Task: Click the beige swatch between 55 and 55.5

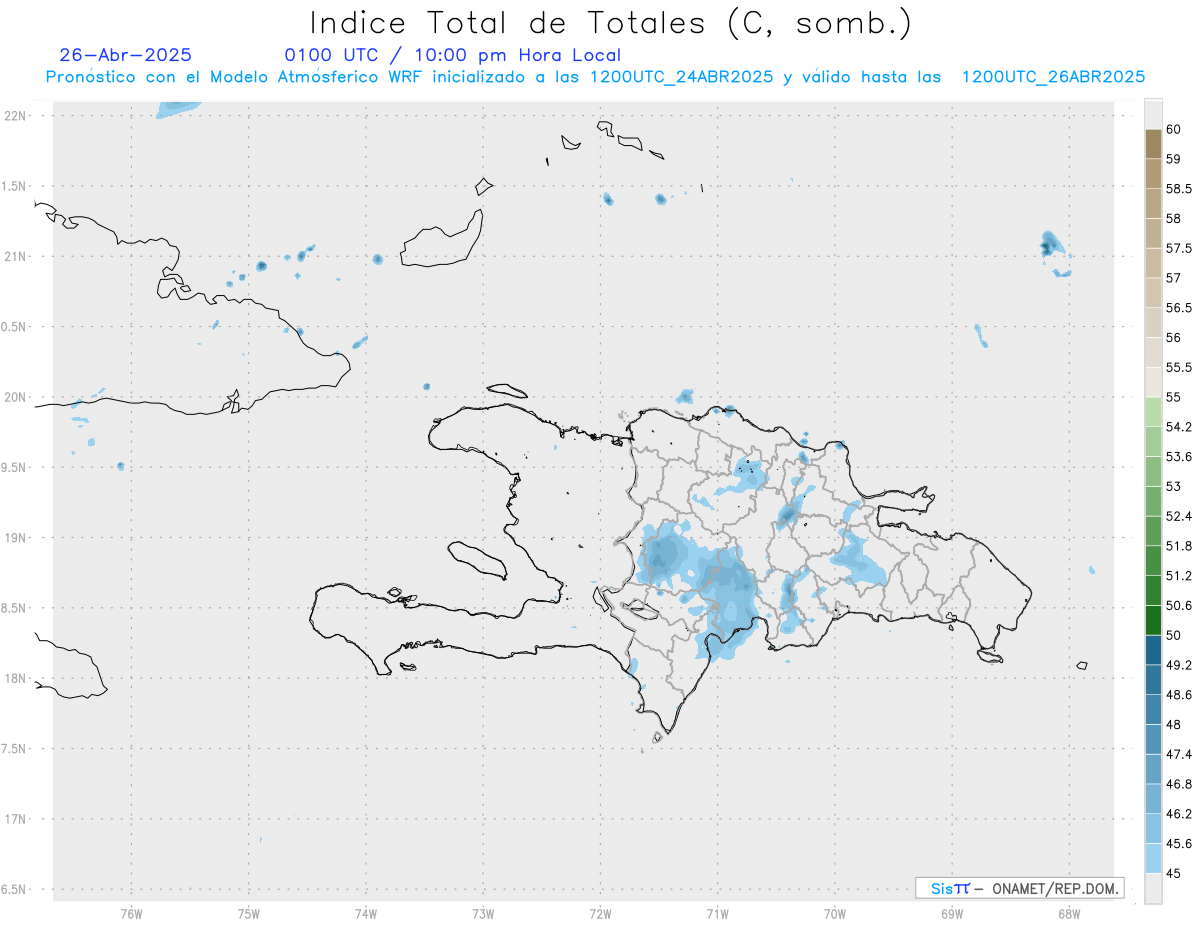Action: 1153,382
